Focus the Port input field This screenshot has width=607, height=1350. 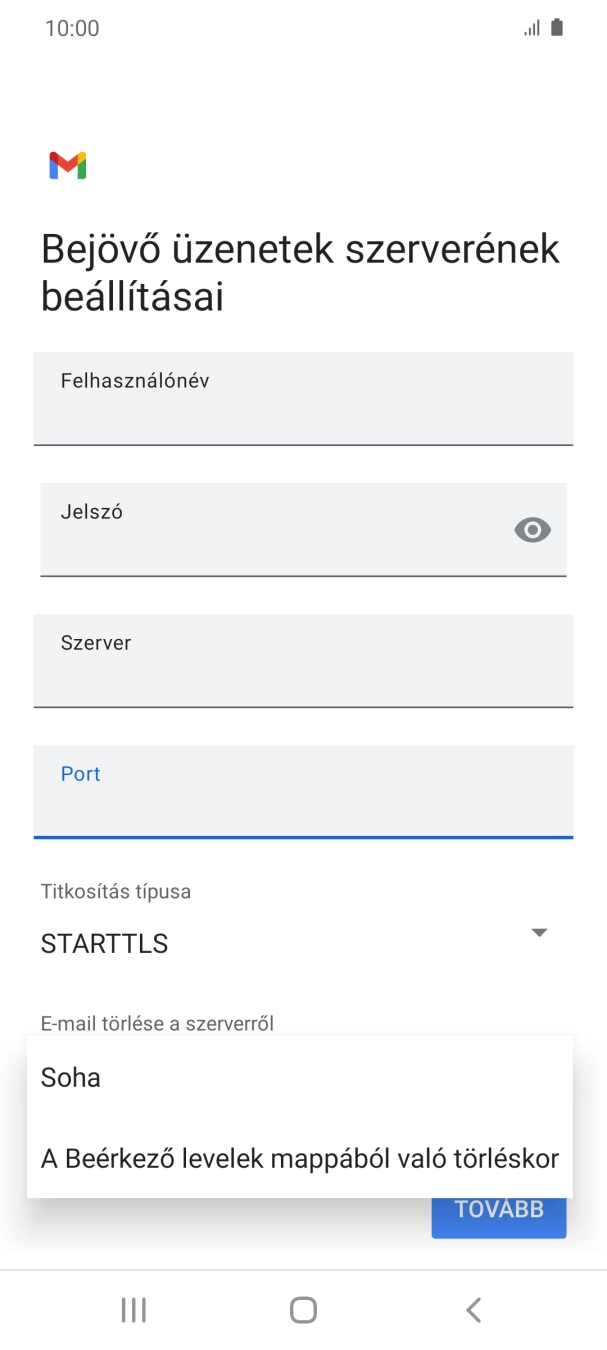303,792
